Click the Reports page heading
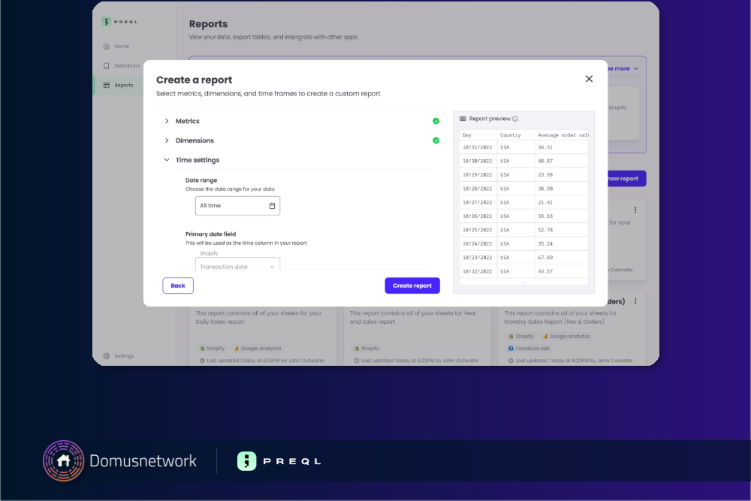751x501 pixels. coord(208,24)
